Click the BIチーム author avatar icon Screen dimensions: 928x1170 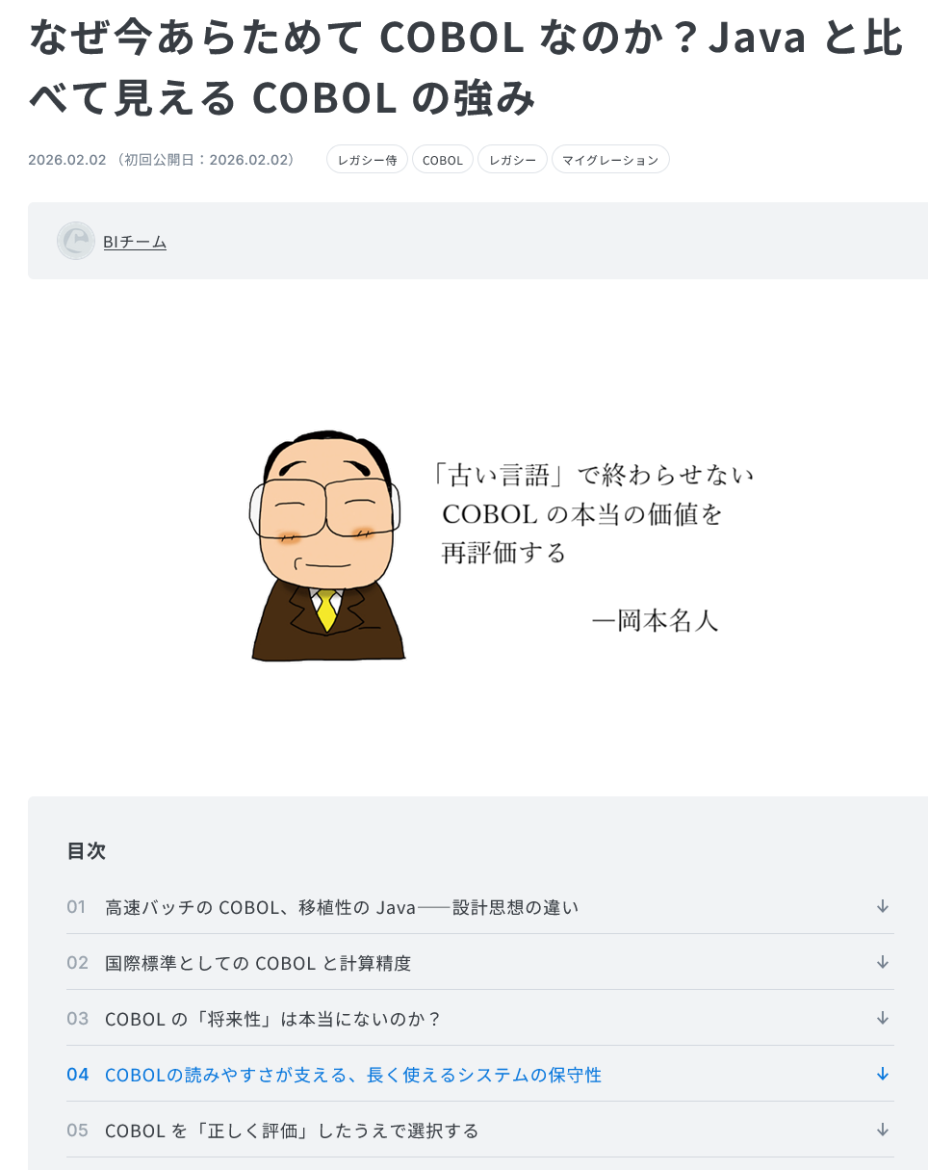pos(76,241)
